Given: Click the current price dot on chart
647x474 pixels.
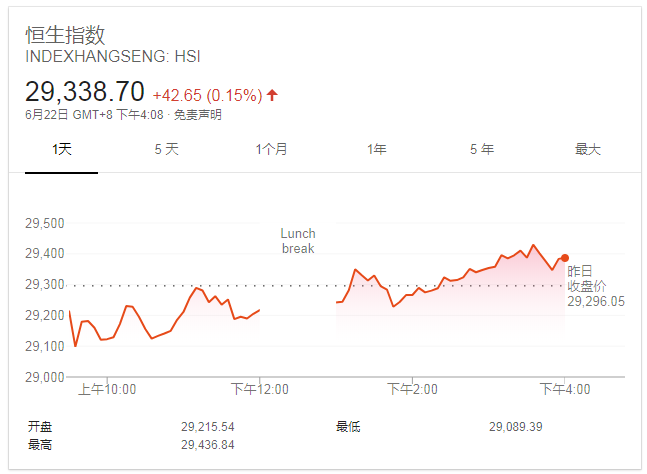Looking at the screenshot, I should (x=564, y=258).
